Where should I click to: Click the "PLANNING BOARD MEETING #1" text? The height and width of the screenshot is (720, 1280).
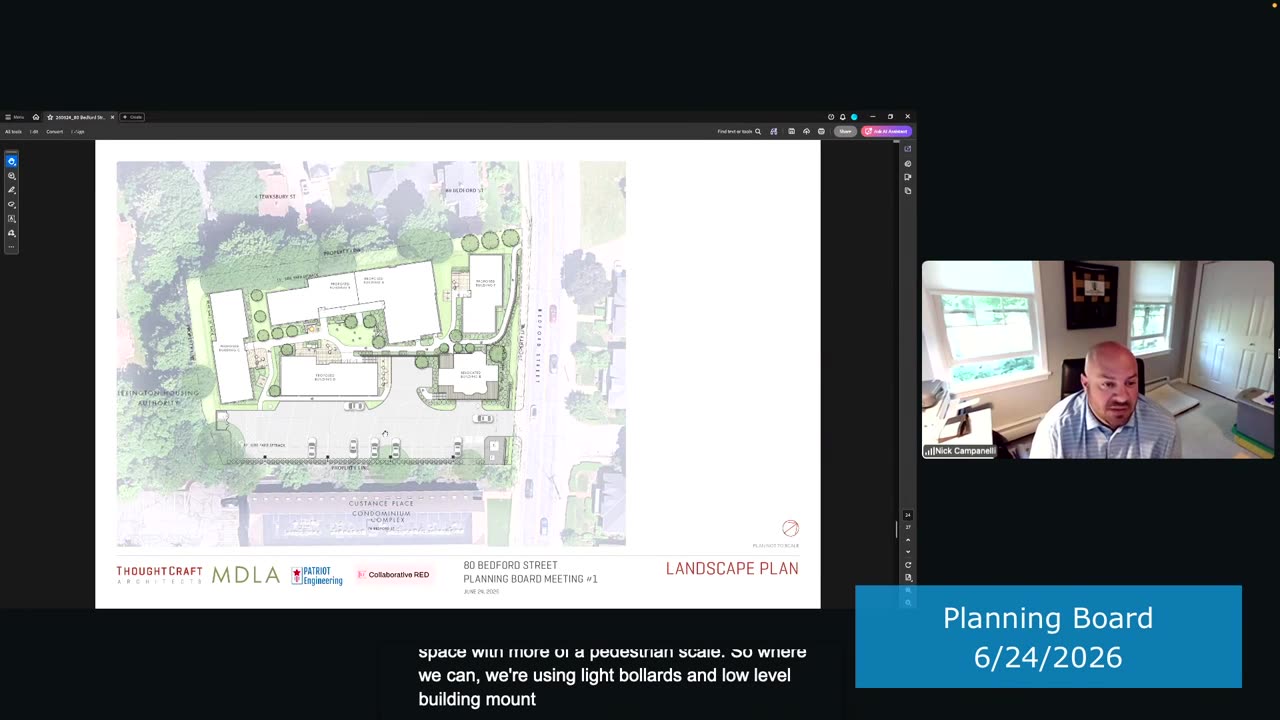[530, 579]
